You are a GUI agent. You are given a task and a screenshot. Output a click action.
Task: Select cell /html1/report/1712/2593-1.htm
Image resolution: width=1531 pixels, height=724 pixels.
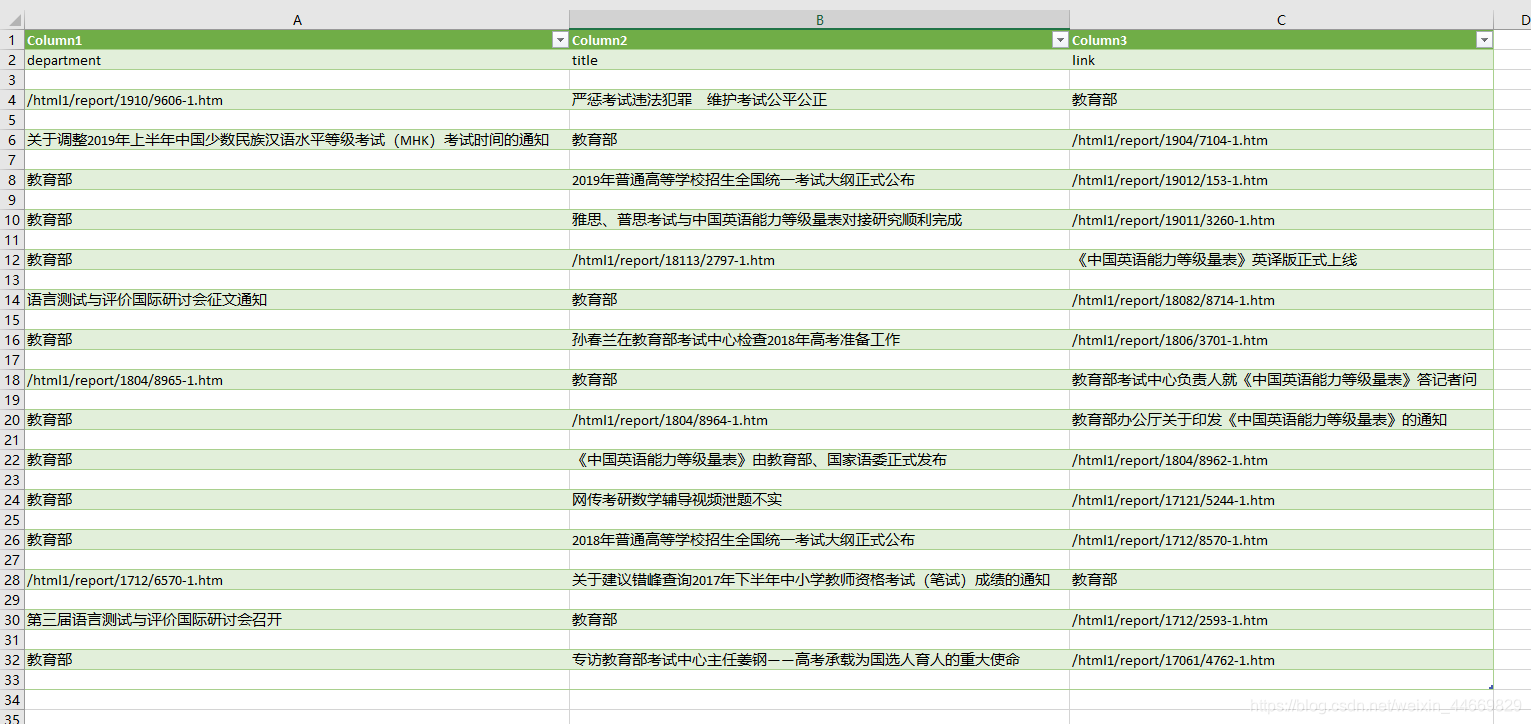[1281, 620]
